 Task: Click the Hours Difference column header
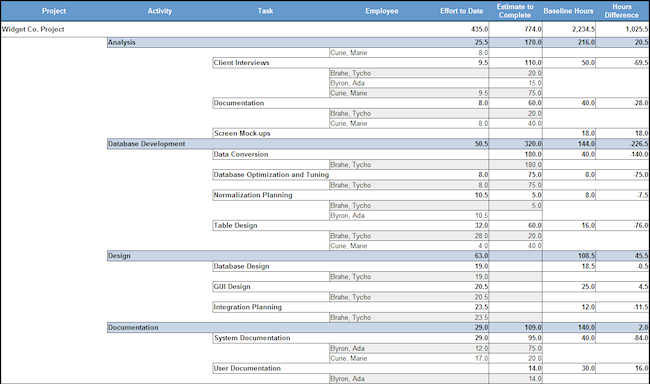[x=622, y=11]
